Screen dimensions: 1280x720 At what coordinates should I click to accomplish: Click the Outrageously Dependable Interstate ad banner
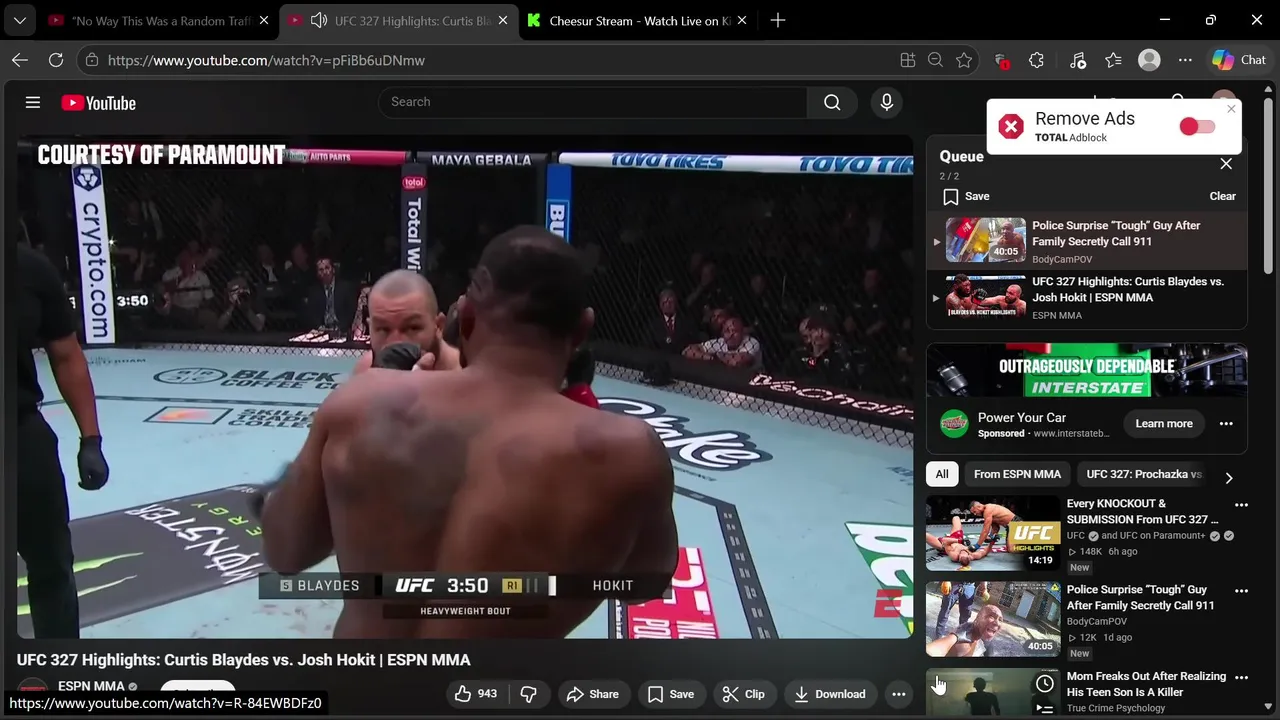click(1086, 371)
